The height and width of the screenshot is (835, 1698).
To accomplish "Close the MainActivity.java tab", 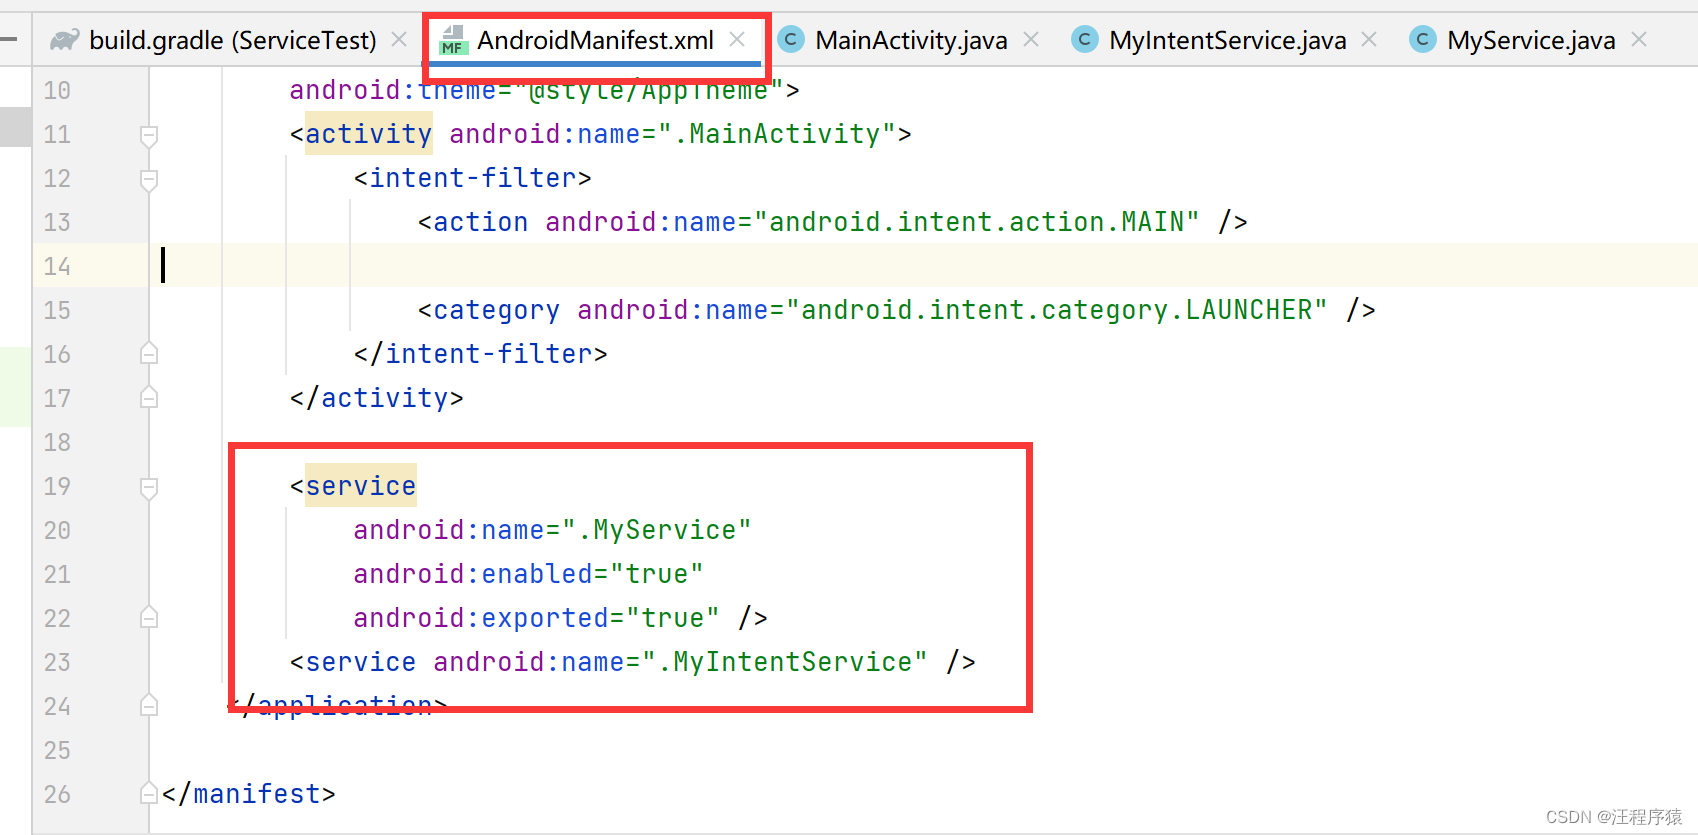I will coord(1031,39).
